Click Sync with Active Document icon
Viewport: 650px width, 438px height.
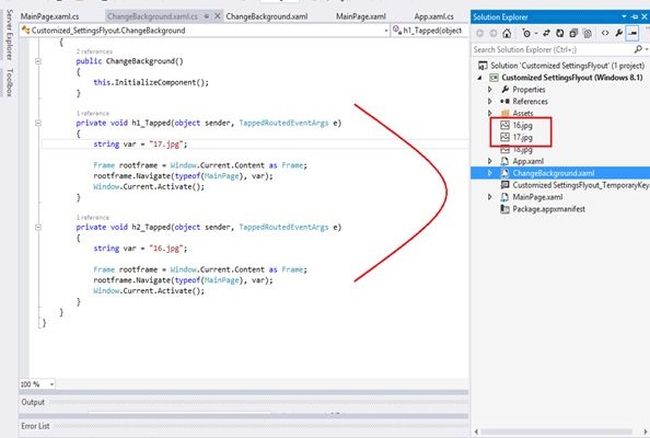click(x=546, y=34)
